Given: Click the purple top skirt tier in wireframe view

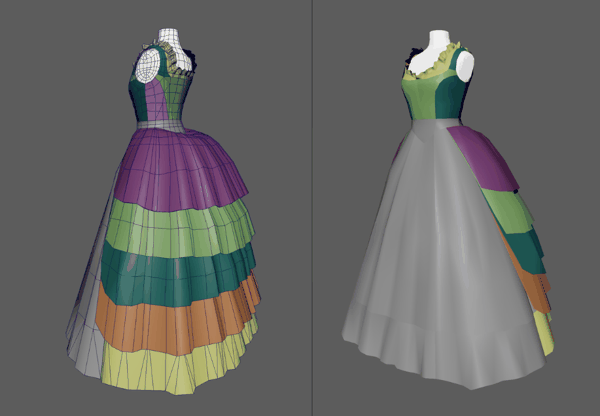Looking at the screenshot, I should click(x=180, y=168).
